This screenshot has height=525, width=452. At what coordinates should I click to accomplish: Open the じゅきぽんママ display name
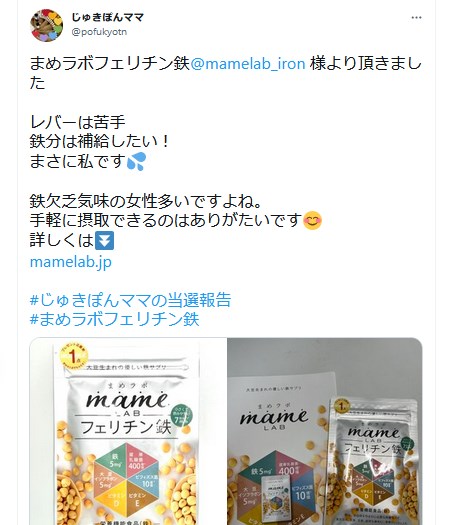(x=107, y=17)
